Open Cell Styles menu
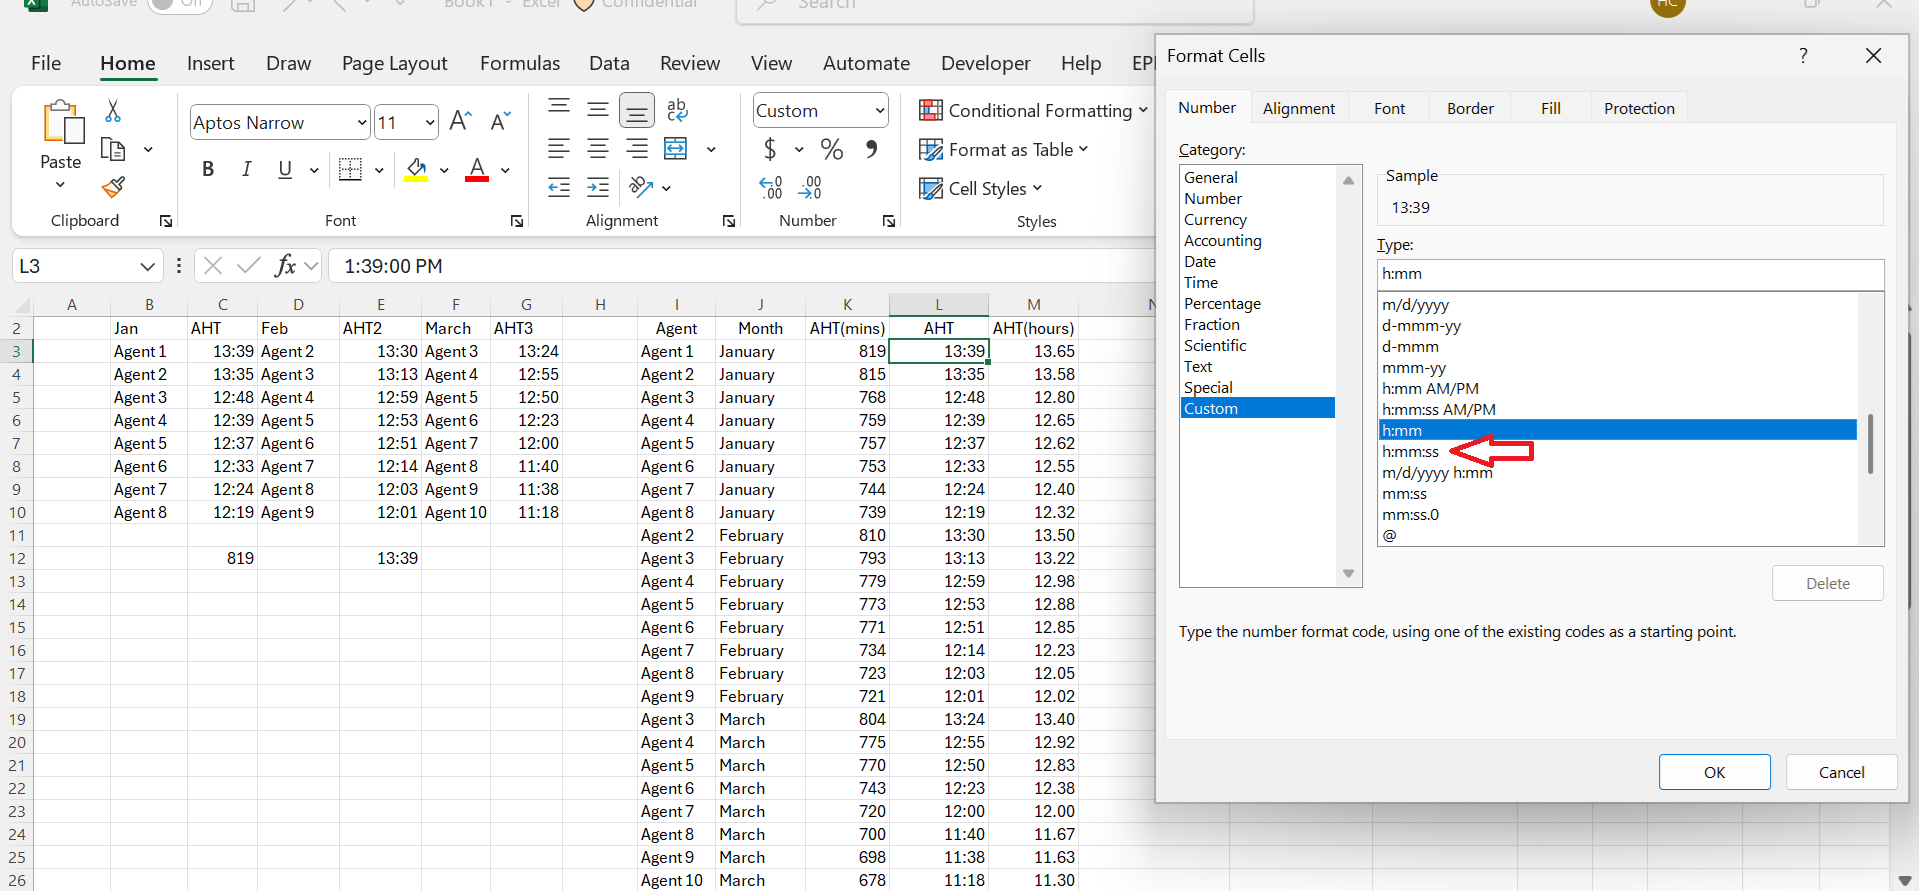Screen dimensions: 1919x891 980,188
